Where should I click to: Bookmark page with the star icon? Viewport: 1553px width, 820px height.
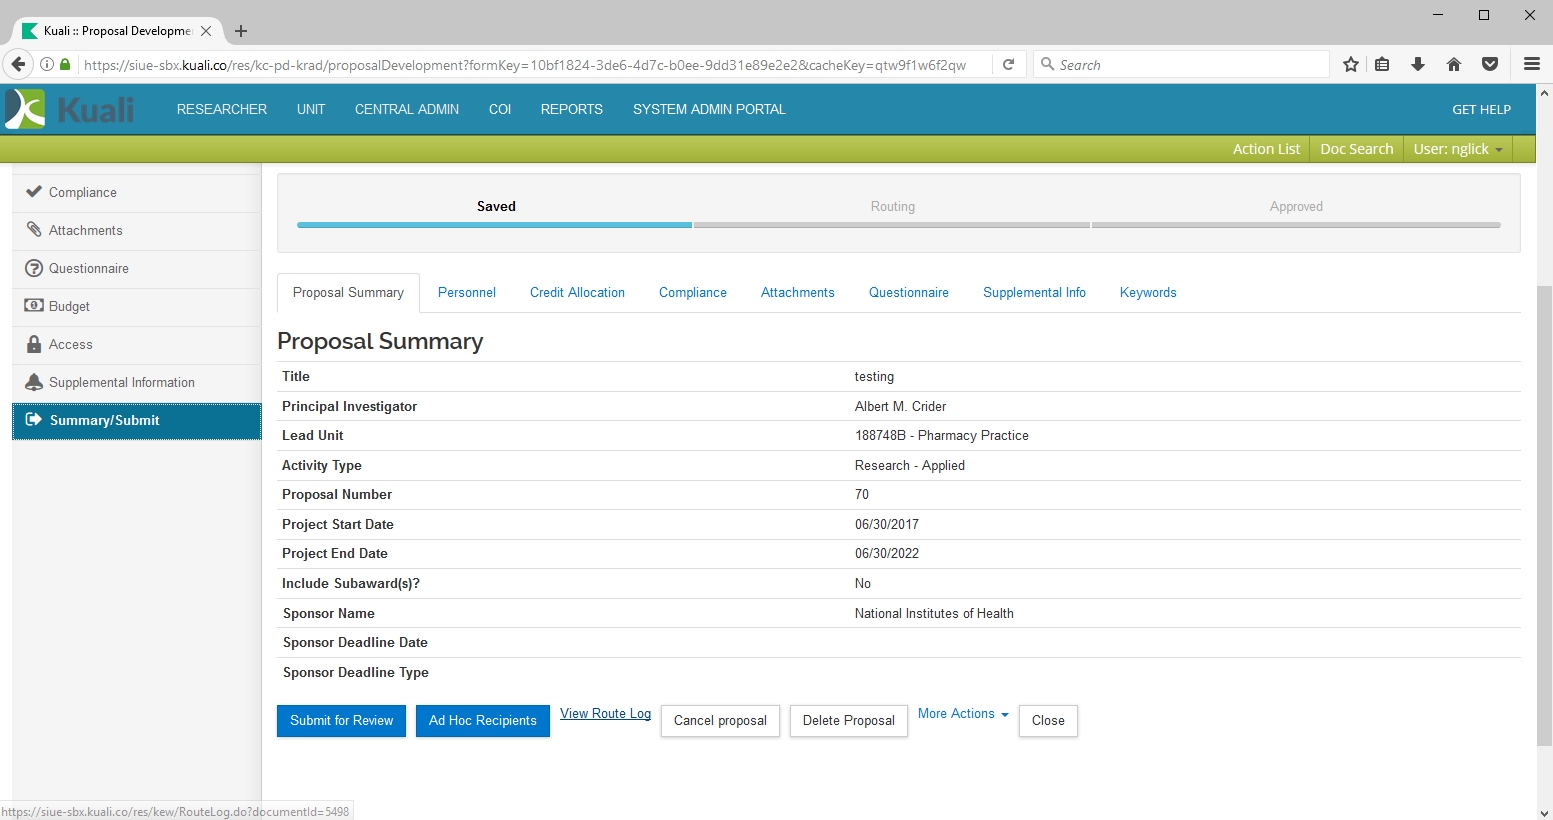coord(1351,64)
